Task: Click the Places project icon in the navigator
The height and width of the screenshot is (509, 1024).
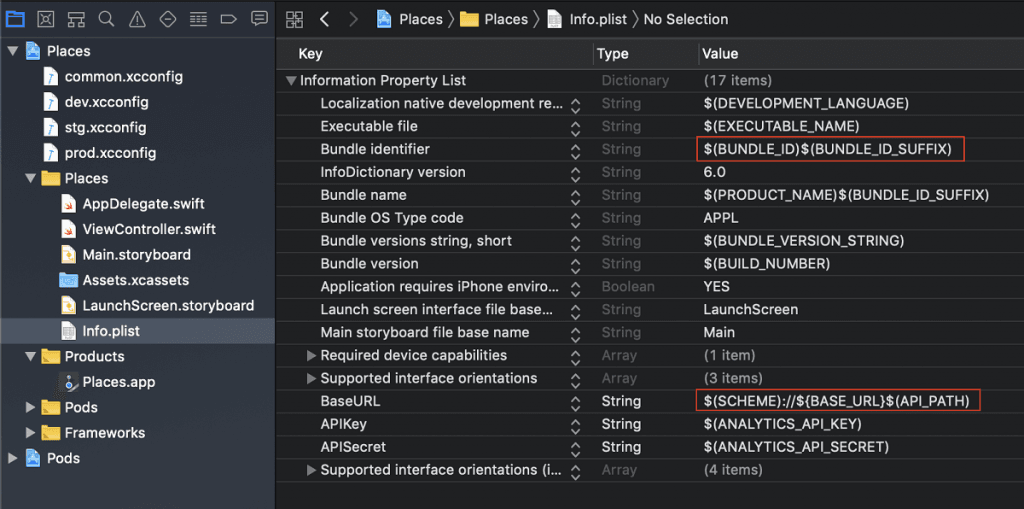Action: coord(33,51)
